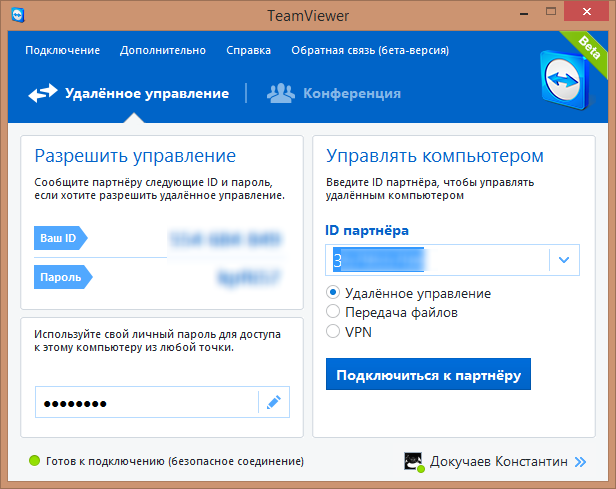Open the Справка menu
The height and width of the screenshot is (489, 616).
point(248,50)
